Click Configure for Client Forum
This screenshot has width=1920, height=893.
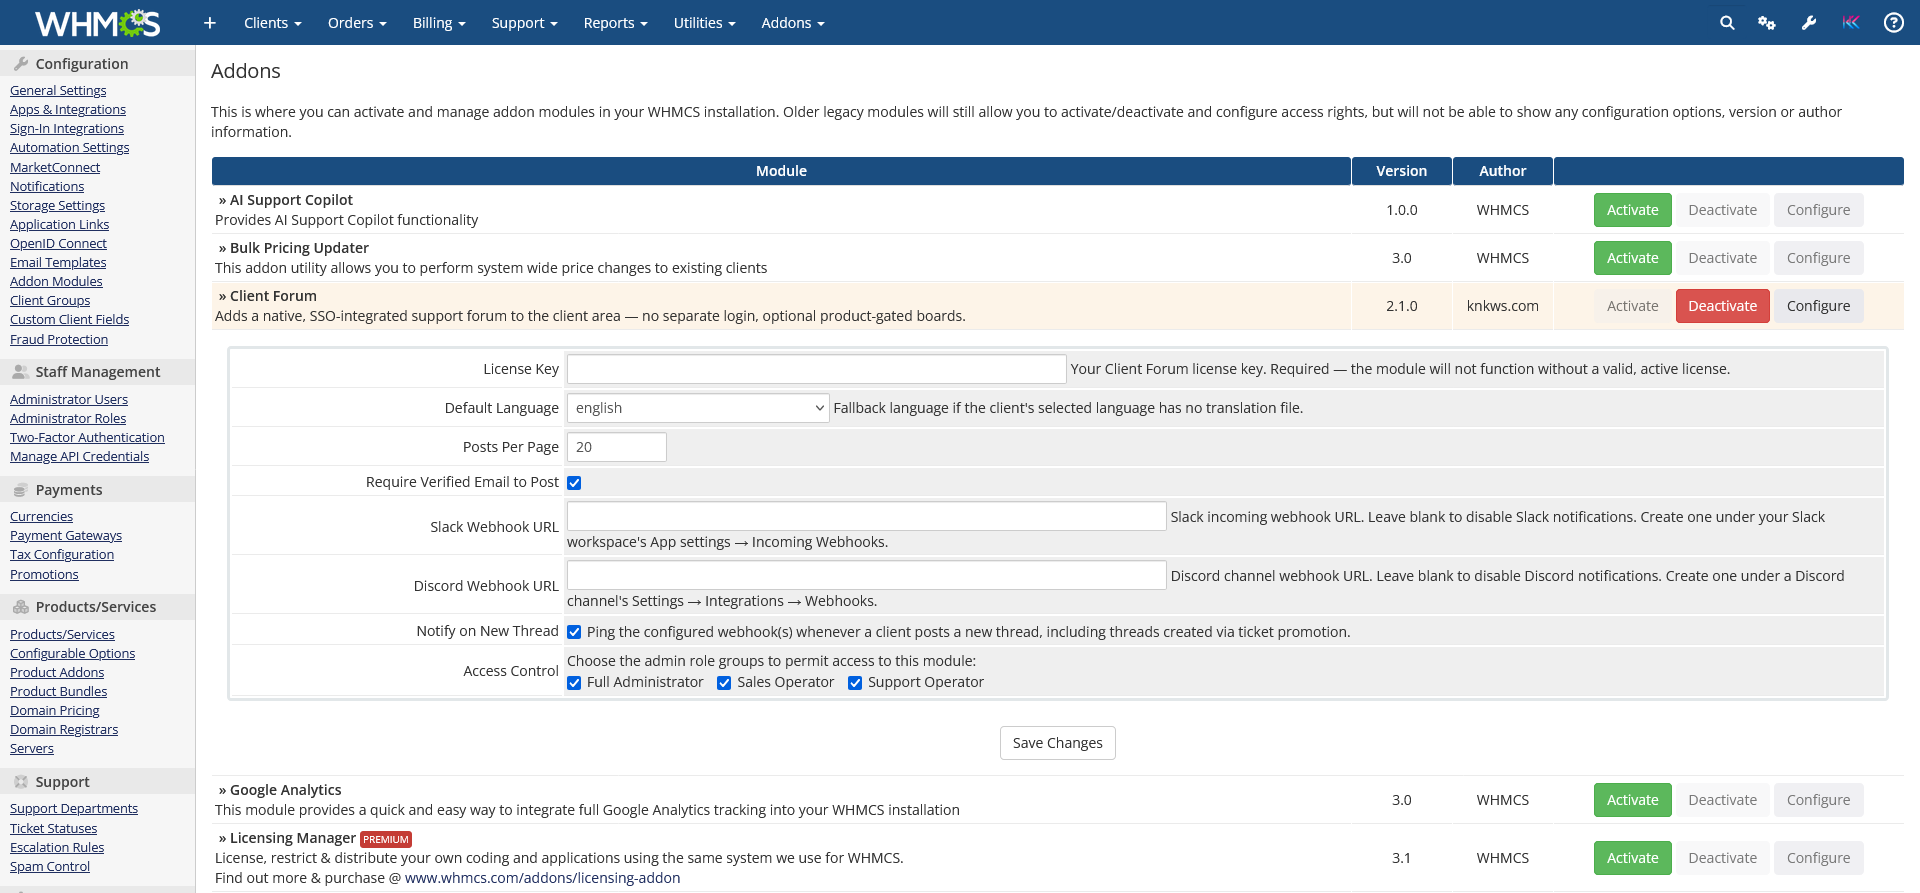pyautogui.click(x=1818, y=306)
